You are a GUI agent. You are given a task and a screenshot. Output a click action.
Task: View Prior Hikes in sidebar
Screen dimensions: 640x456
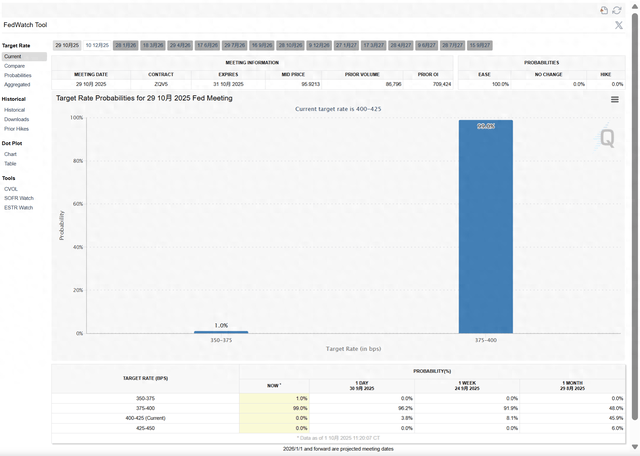coord(16,128)
